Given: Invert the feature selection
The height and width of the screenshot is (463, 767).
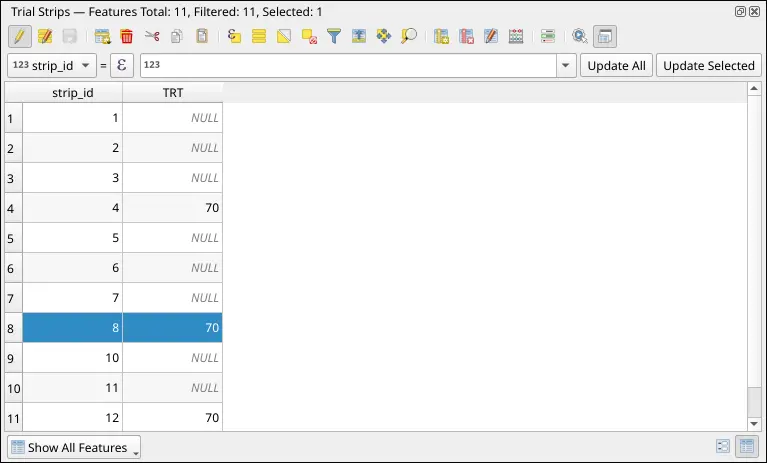Looking at the screenshot, I should coord(284,37).
